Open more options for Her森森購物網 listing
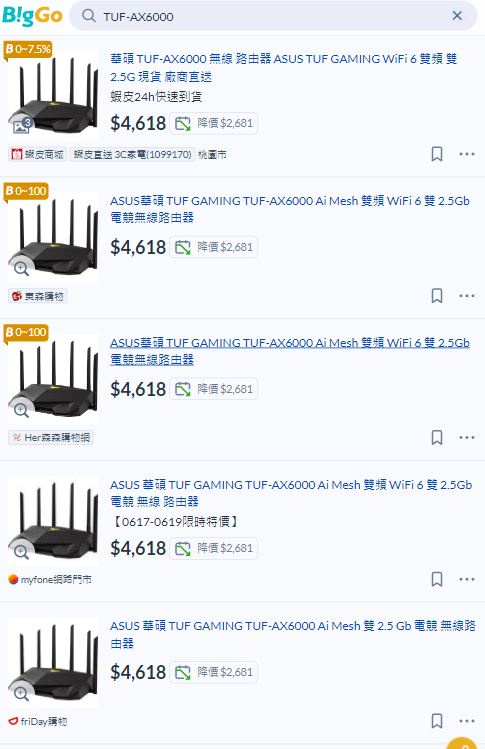The width and height of the screenshot is (485, 749). 467,438
